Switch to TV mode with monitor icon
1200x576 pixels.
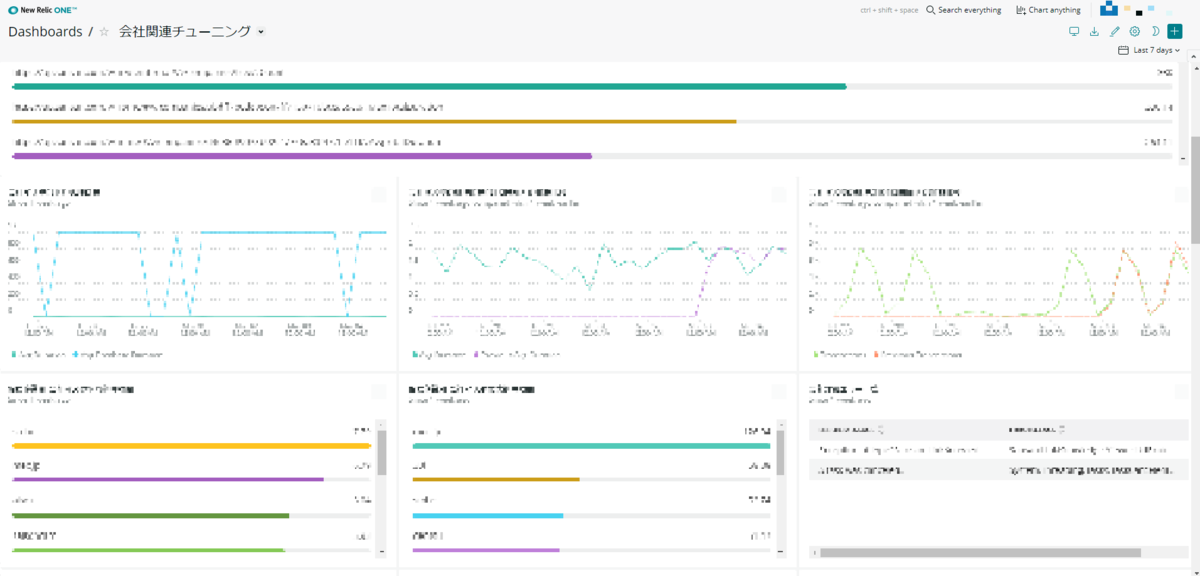[1074, 32]
